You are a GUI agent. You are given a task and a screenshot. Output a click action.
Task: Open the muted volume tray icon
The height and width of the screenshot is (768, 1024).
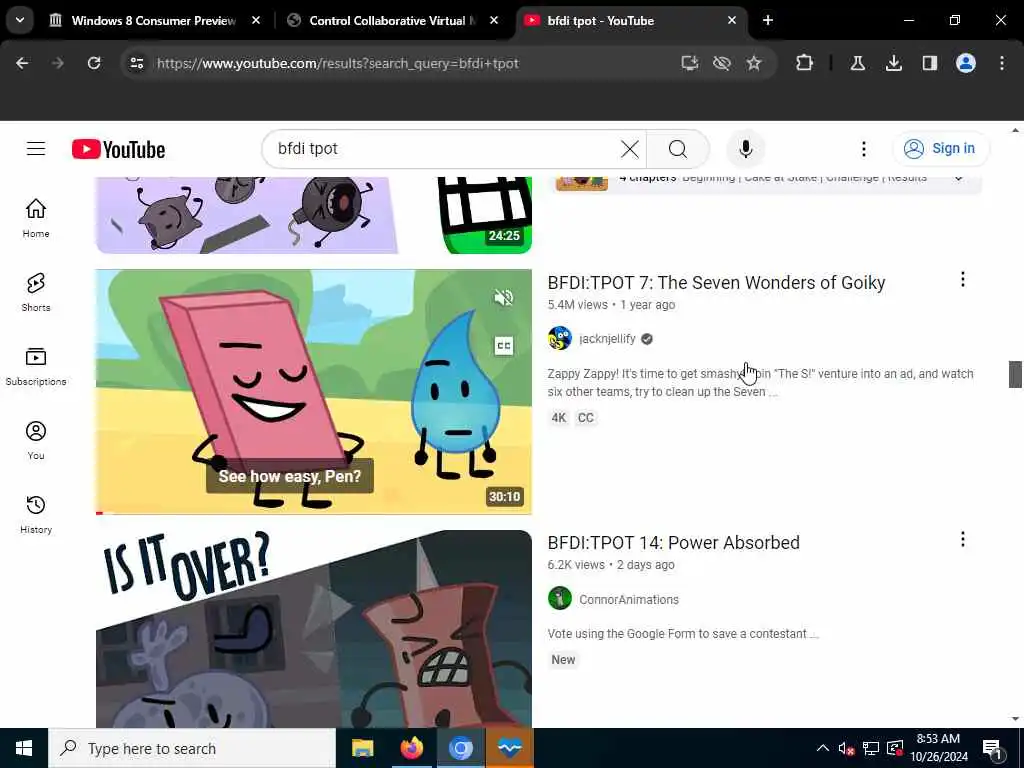[x=846, y=748]
